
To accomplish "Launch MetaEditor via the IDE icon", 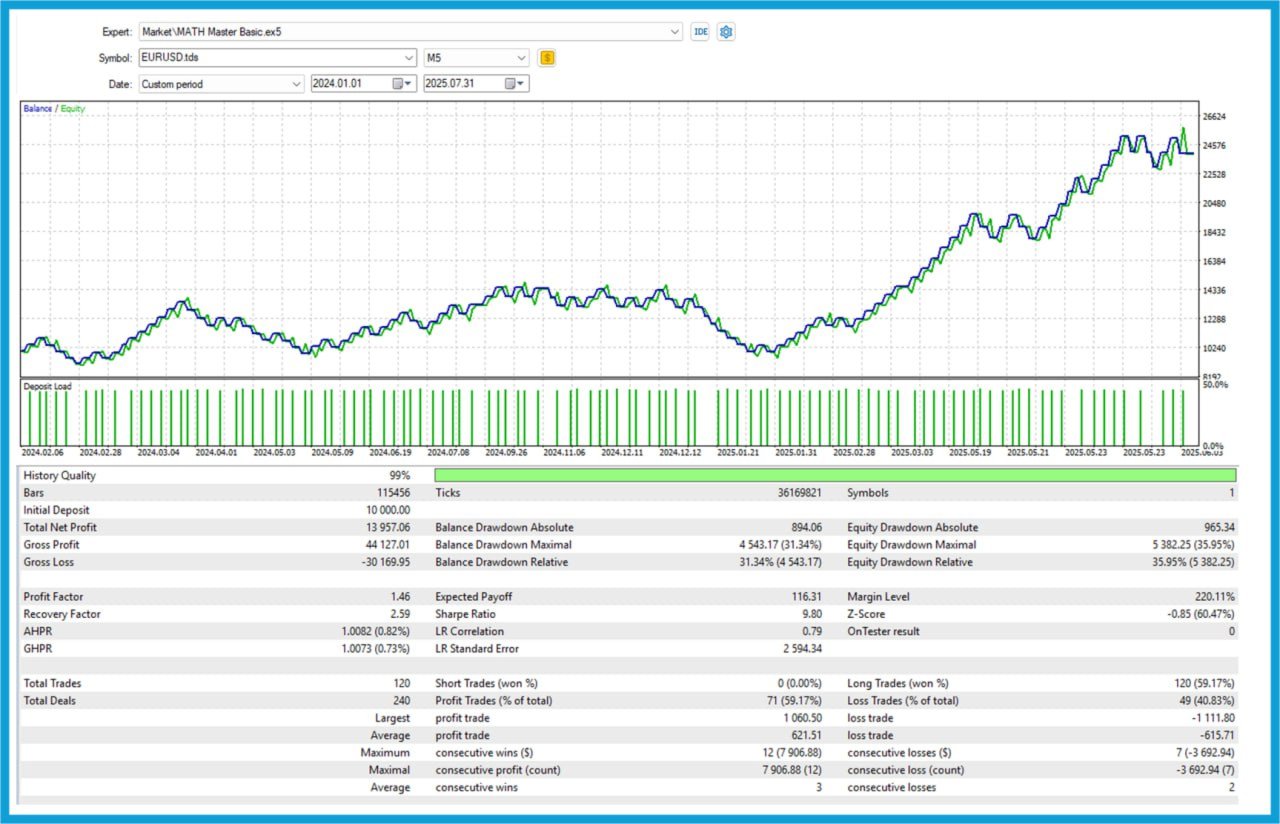I will (x=700, y=31).
